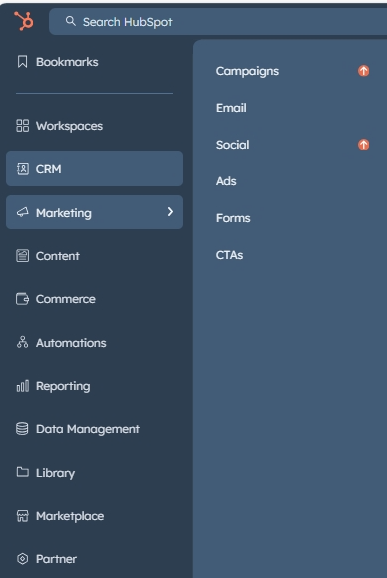The width and height of the screenshot is (387, 578).
Task: Open Reporting menu label
Action: pyautogui.click(x=63, y=386)
